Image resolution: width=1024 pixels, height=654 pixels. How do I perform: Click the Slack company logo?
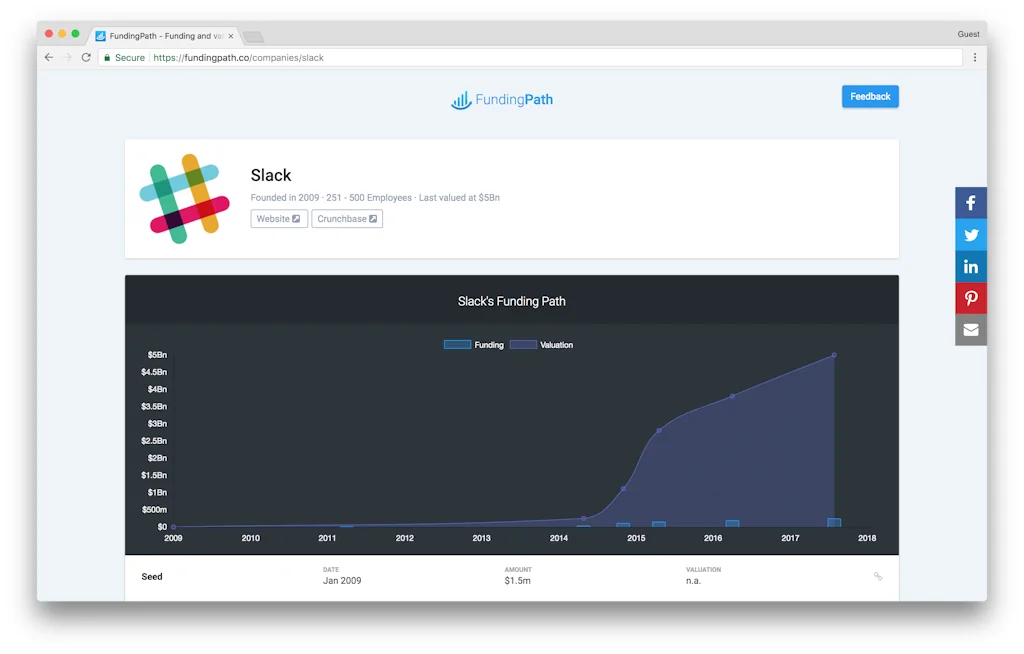pos(184,197)
